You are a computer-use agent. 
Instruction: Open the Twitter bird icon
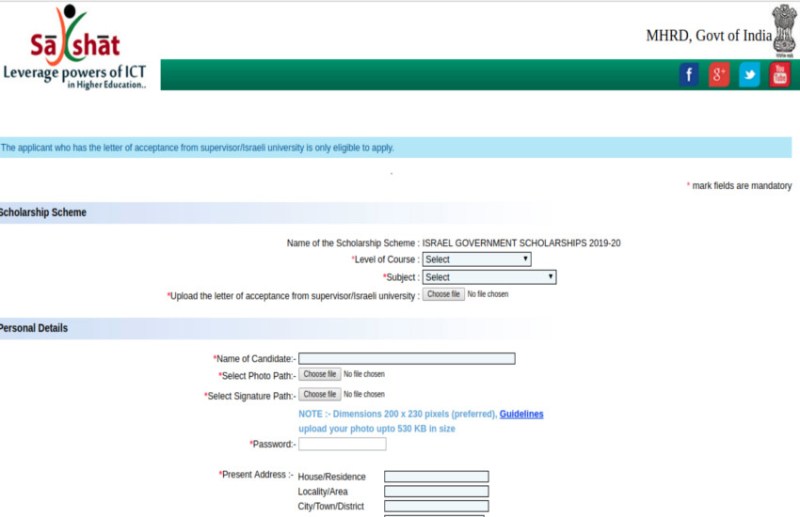(749, 75)
